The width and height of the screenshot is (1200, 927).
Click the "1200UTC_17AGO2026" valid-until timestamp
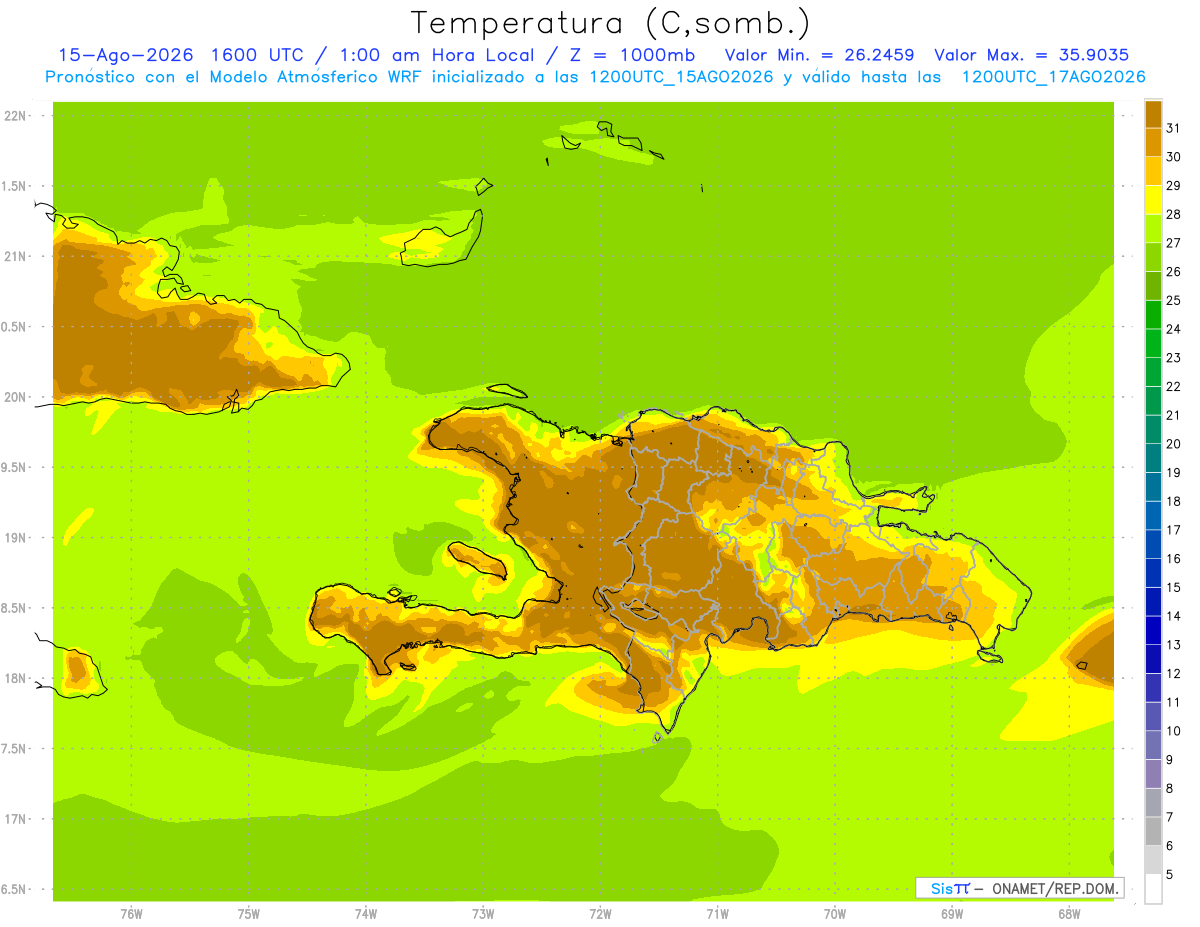1053,77
